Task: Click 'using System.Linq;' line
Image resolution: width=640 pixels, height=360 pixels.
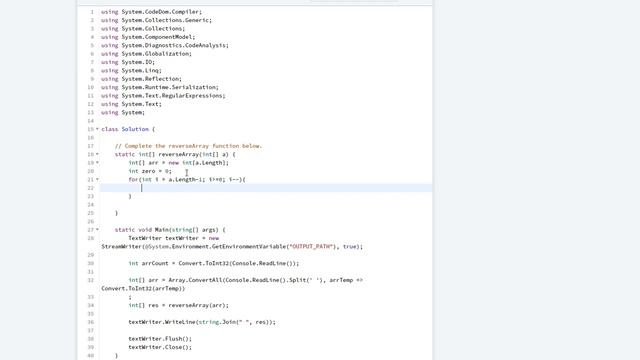Action: pos(131,70)
